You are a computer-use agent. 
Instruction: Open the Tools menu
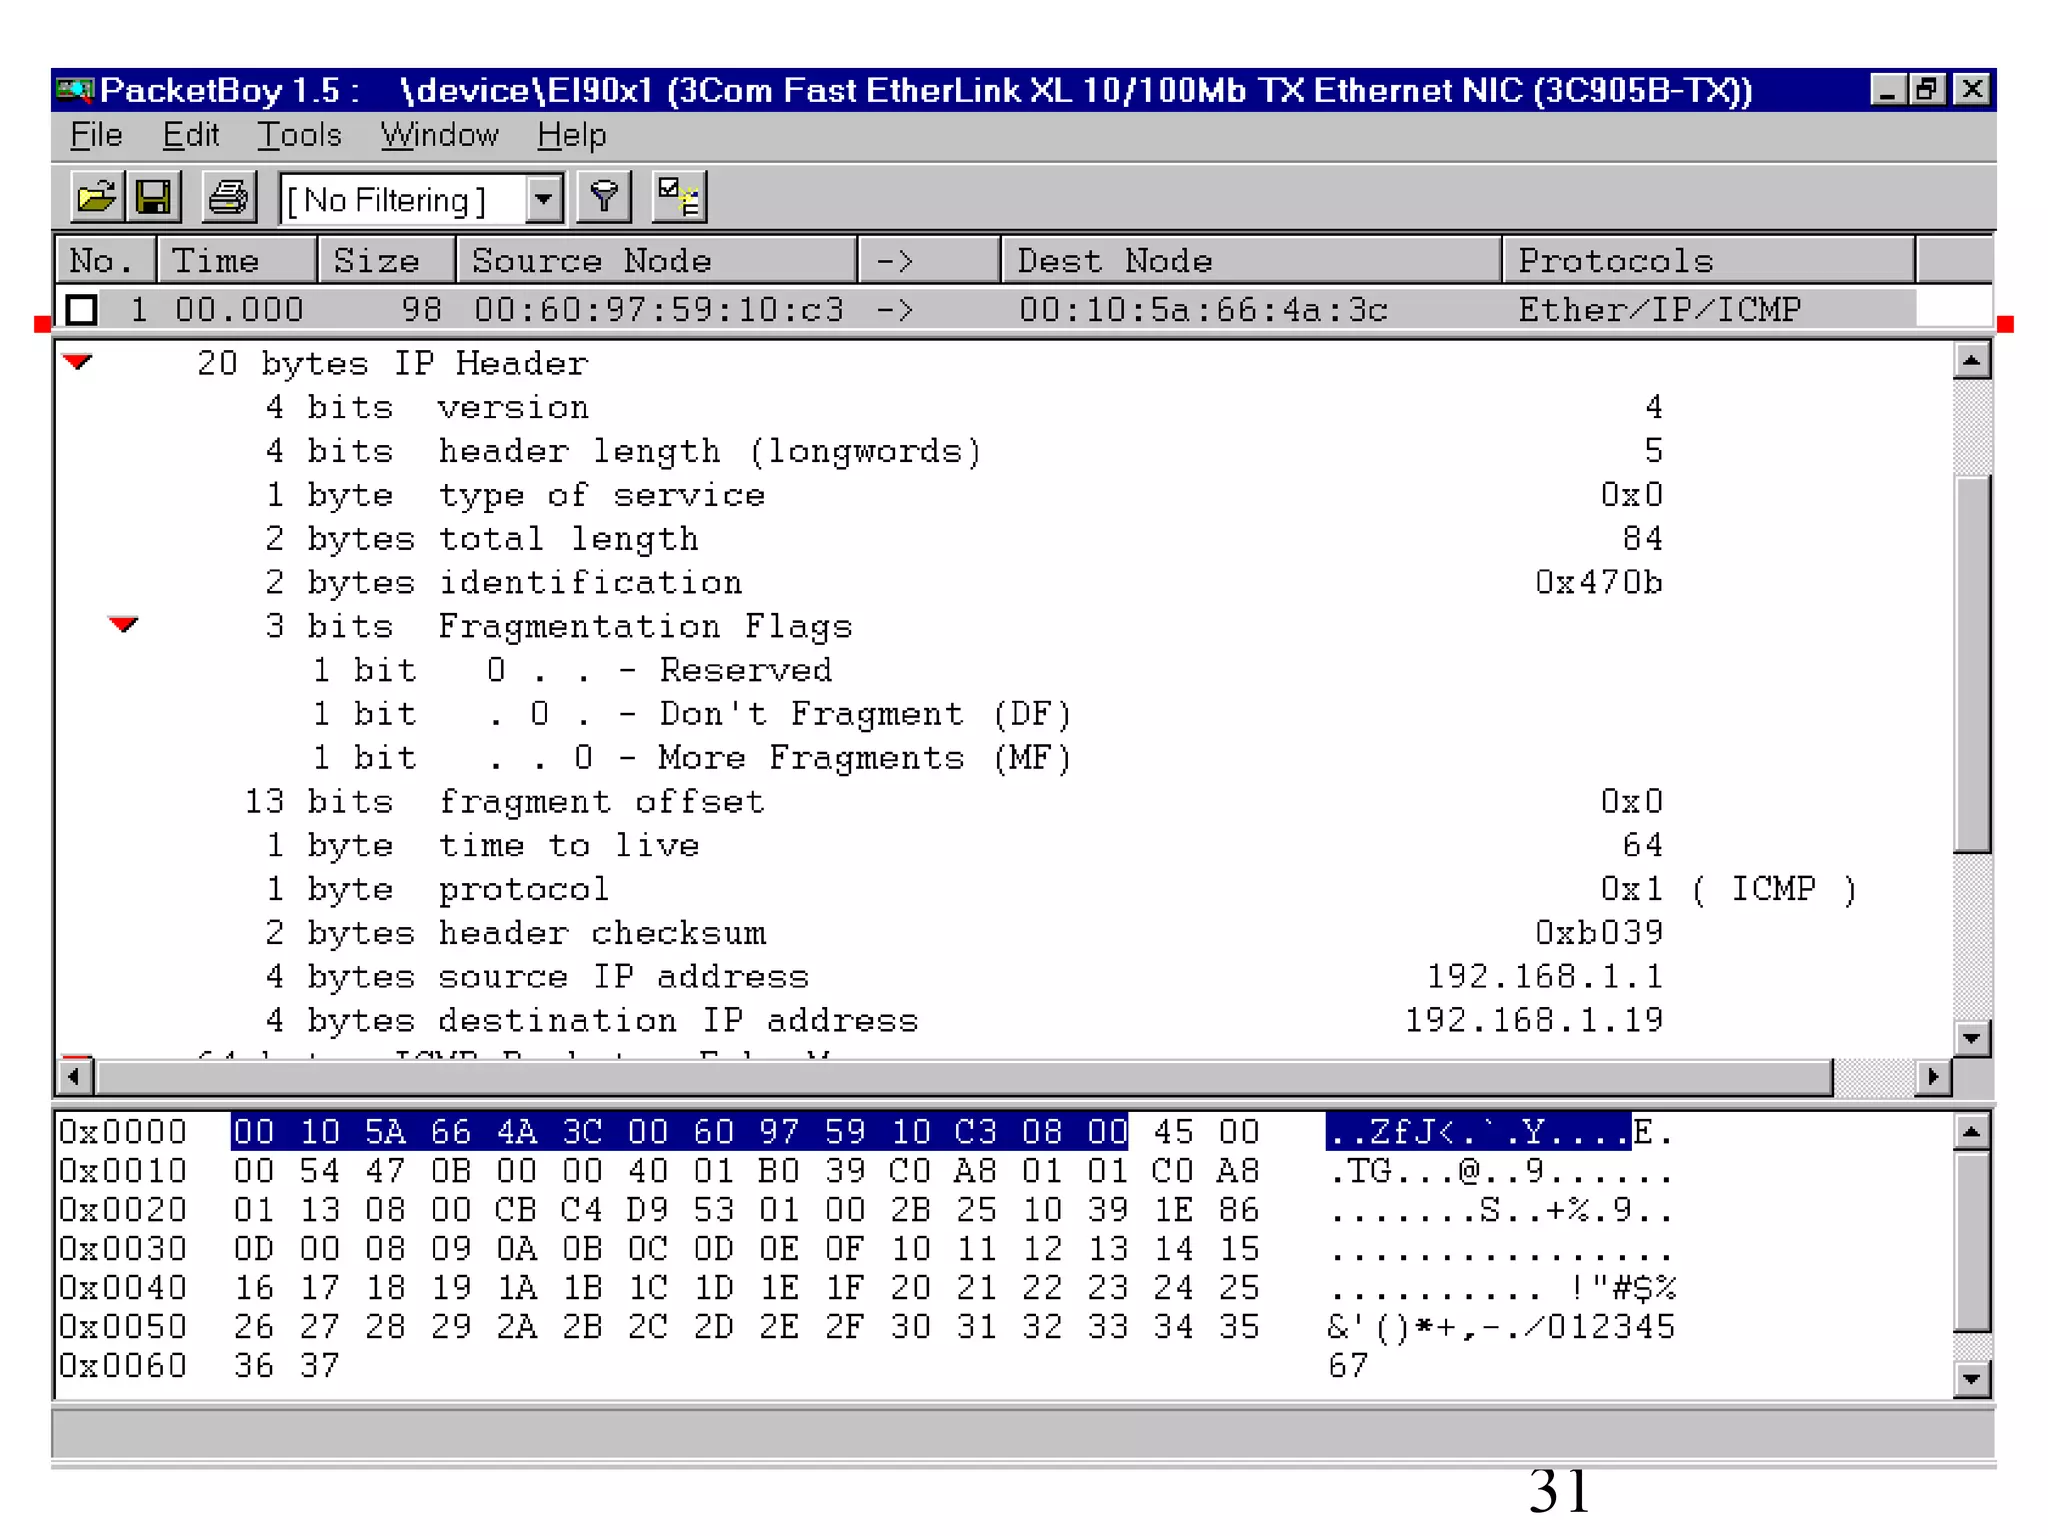point(299,135)
